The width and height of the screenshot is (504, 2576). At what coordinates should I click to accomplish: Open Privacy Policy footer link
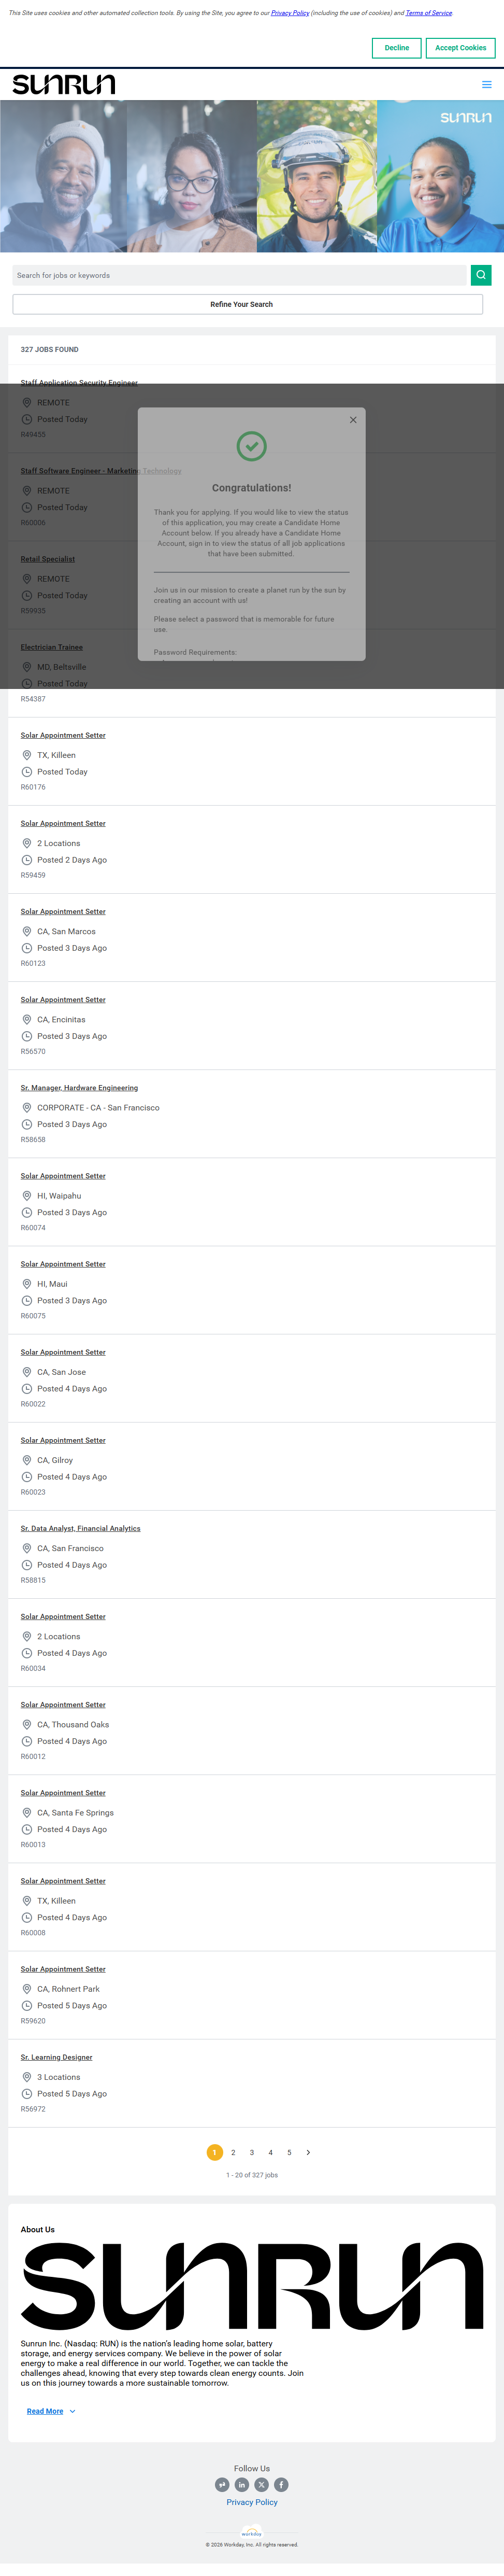[252, 2502]
